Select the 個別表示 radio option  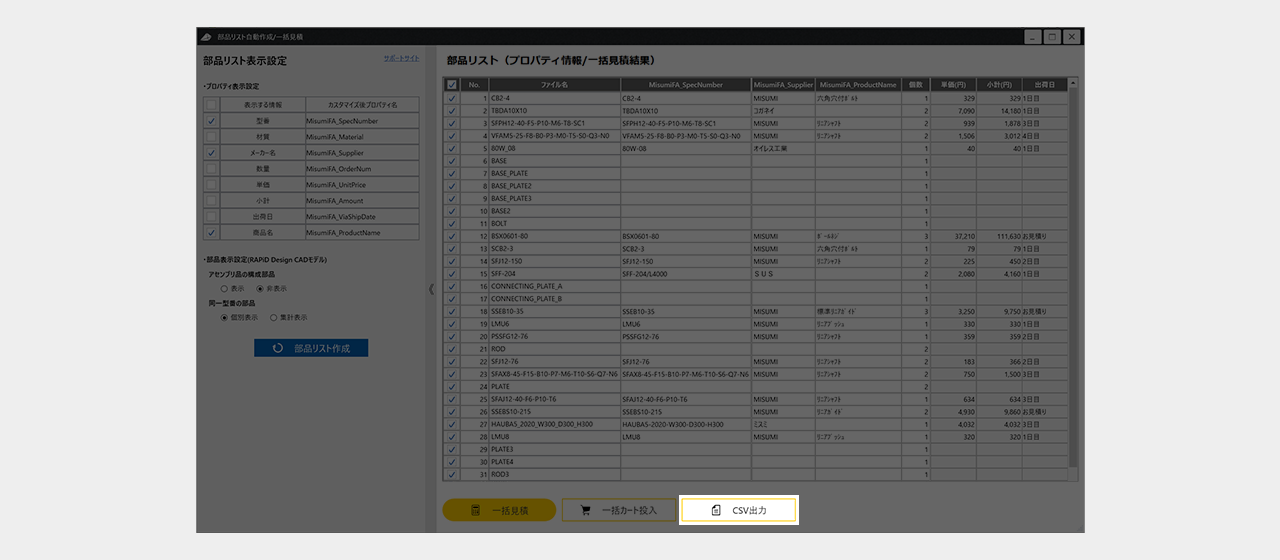pyautogui.click(x=224, y=317)
